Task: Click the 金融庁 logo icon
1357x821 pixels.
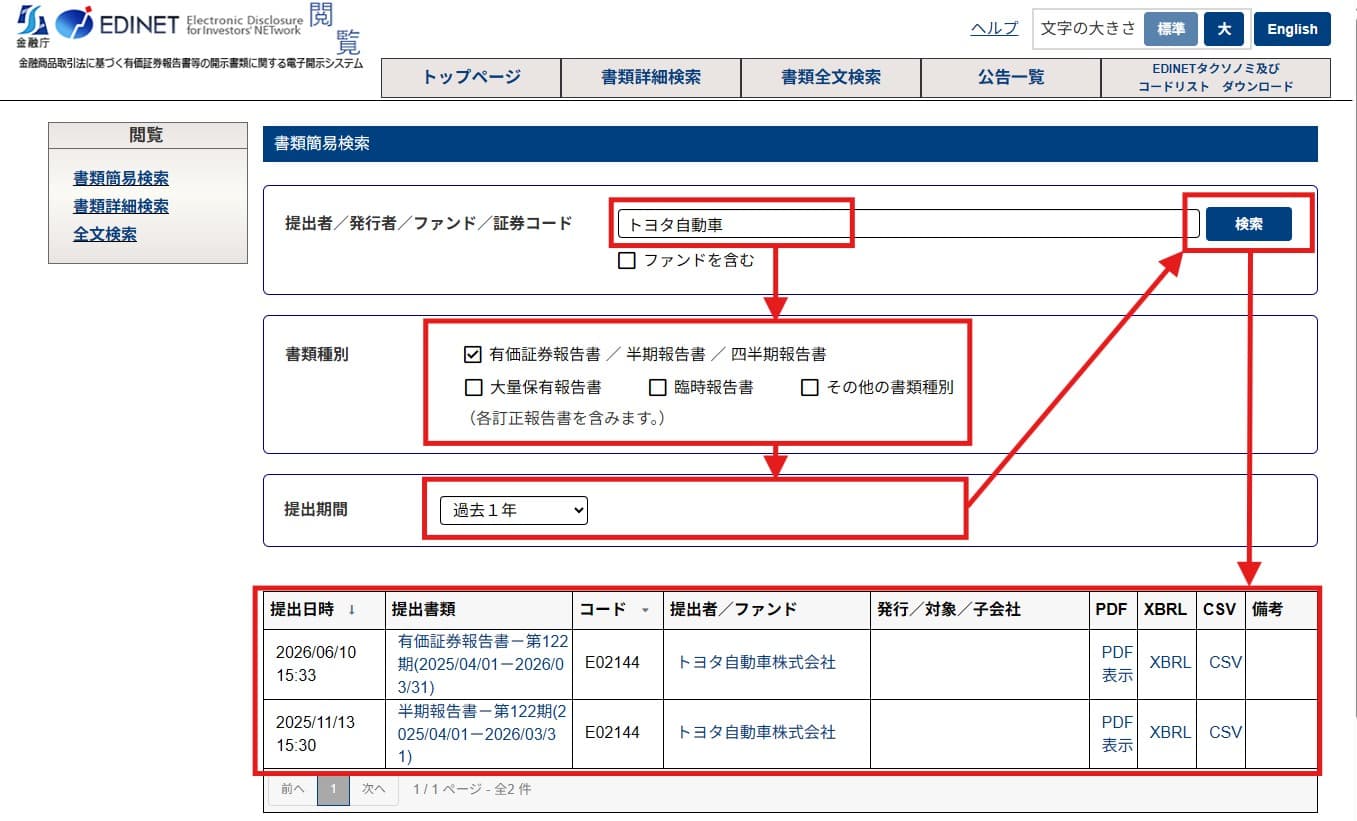Action: tap(32, 25)
